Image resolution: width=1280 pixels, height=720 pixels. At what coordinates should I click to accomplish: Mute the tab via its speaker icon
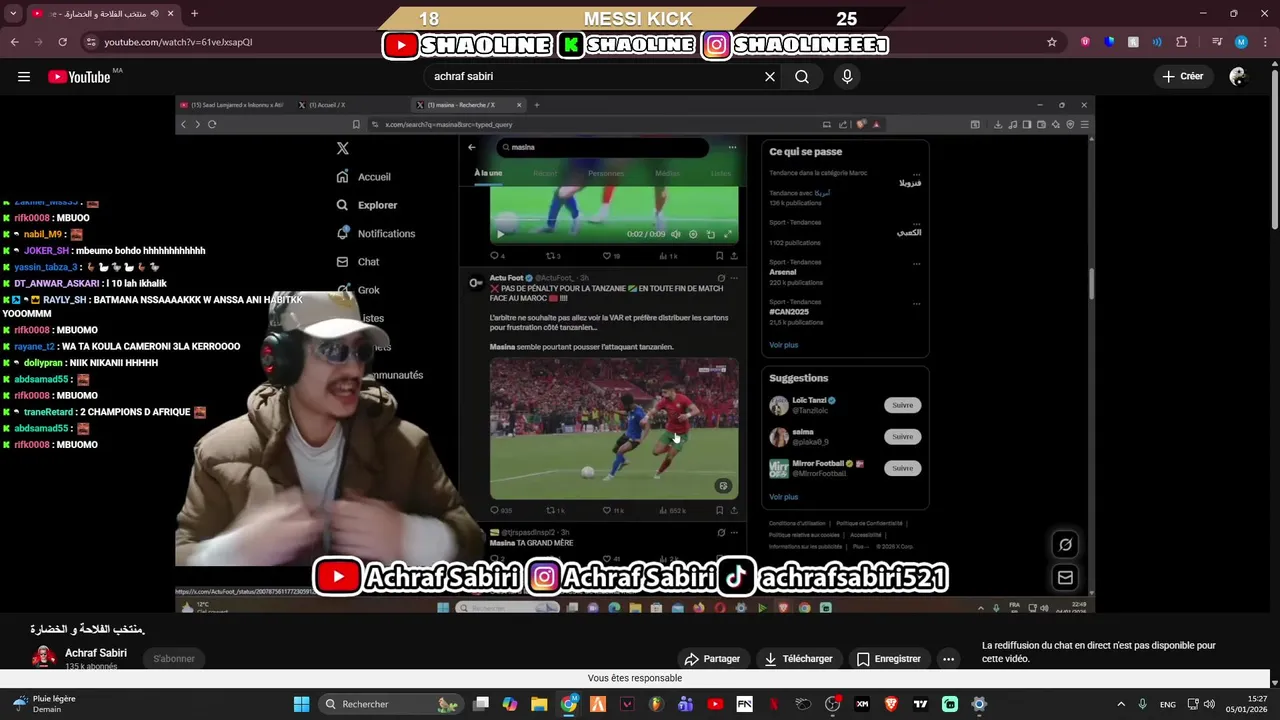(x=155, y=14)
